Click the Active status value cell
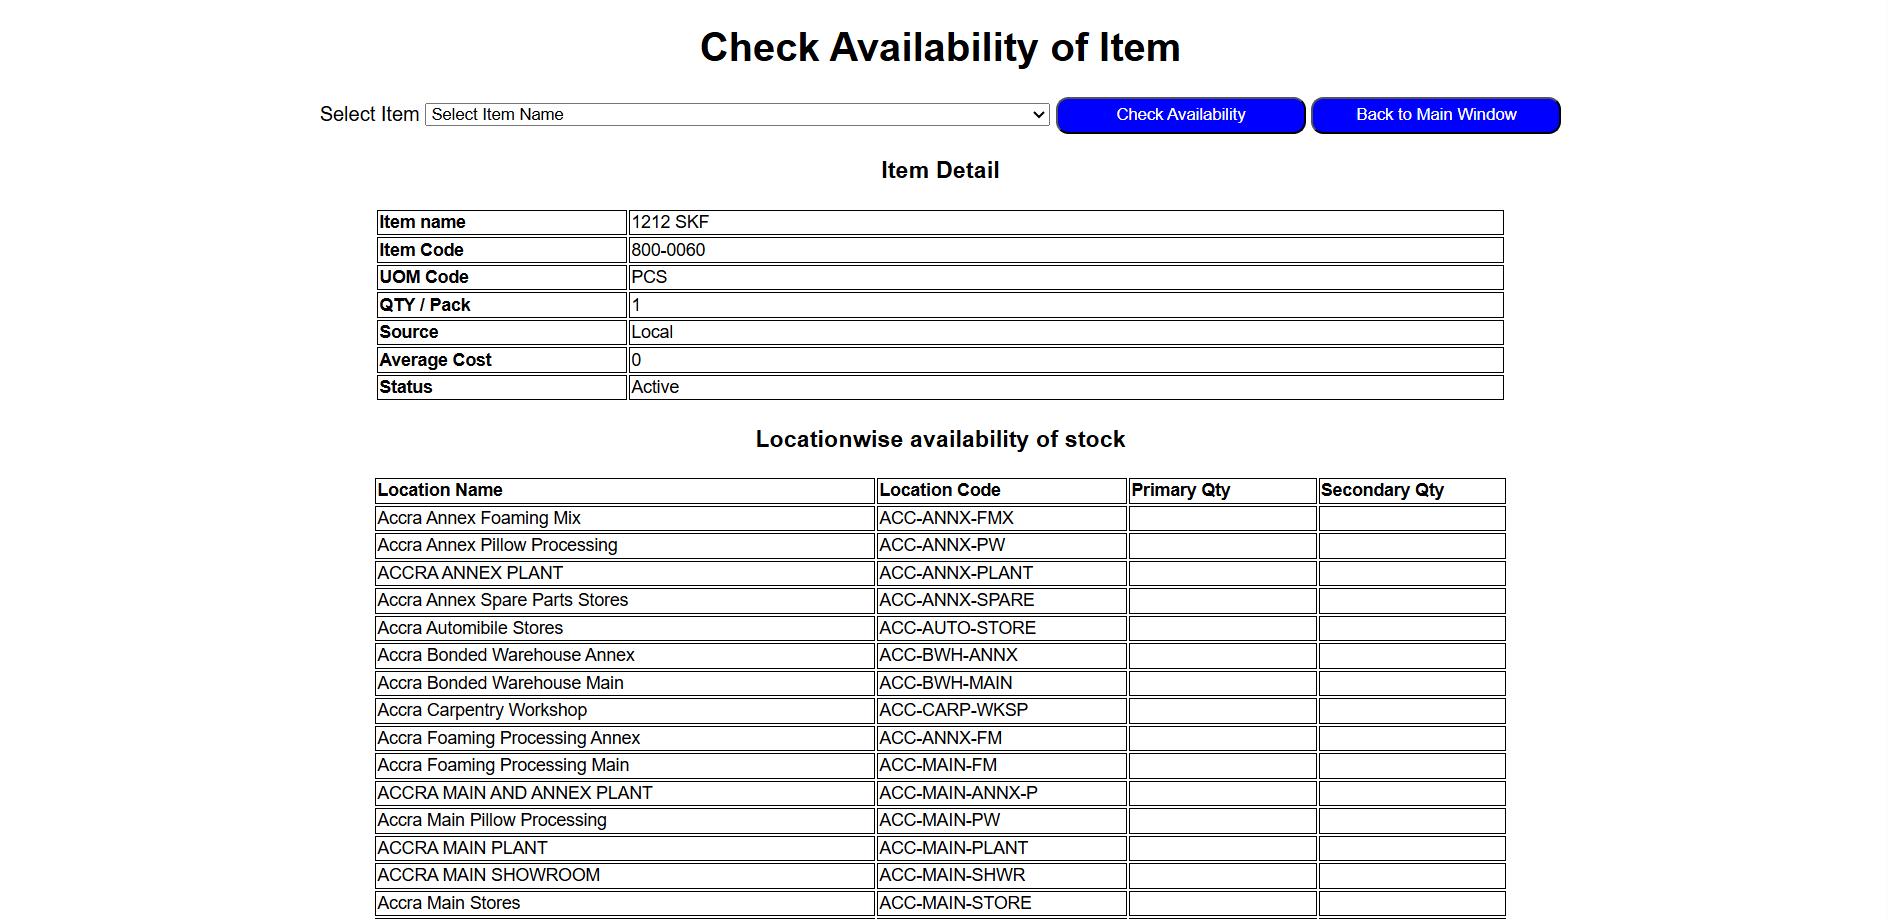 (1065, 387)
